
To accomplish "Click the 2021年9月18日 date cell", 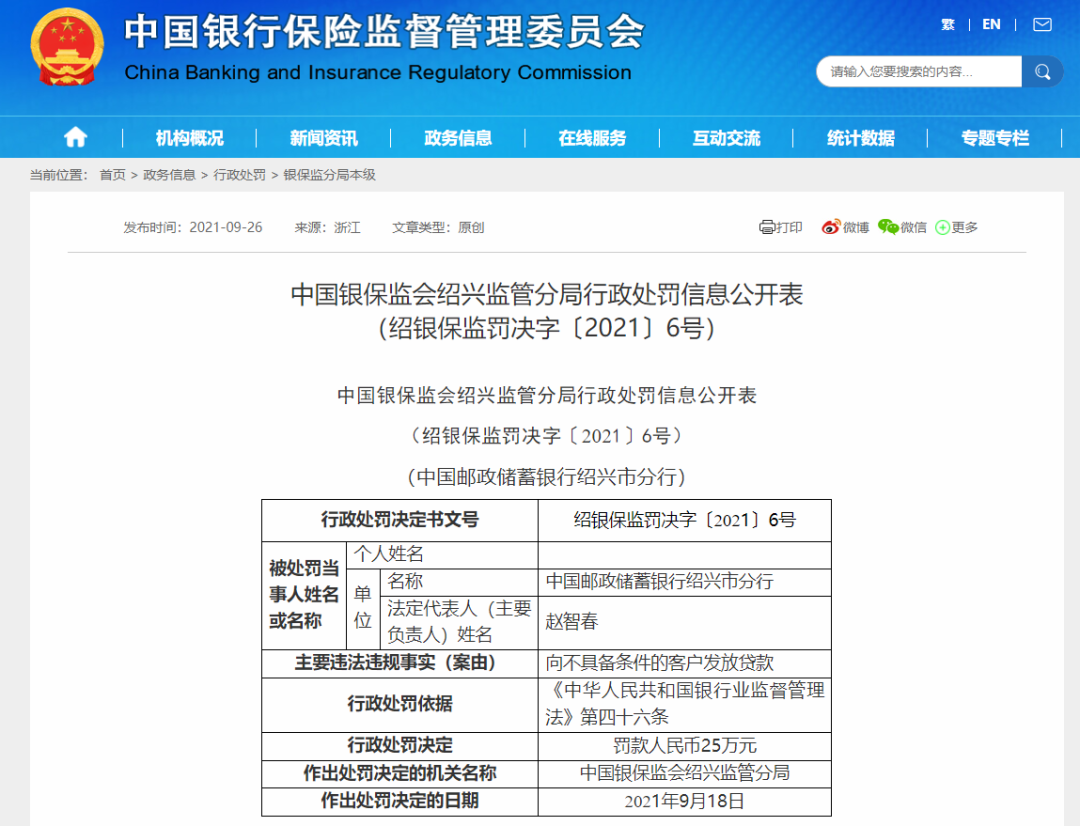I will (x=685, y=802).
